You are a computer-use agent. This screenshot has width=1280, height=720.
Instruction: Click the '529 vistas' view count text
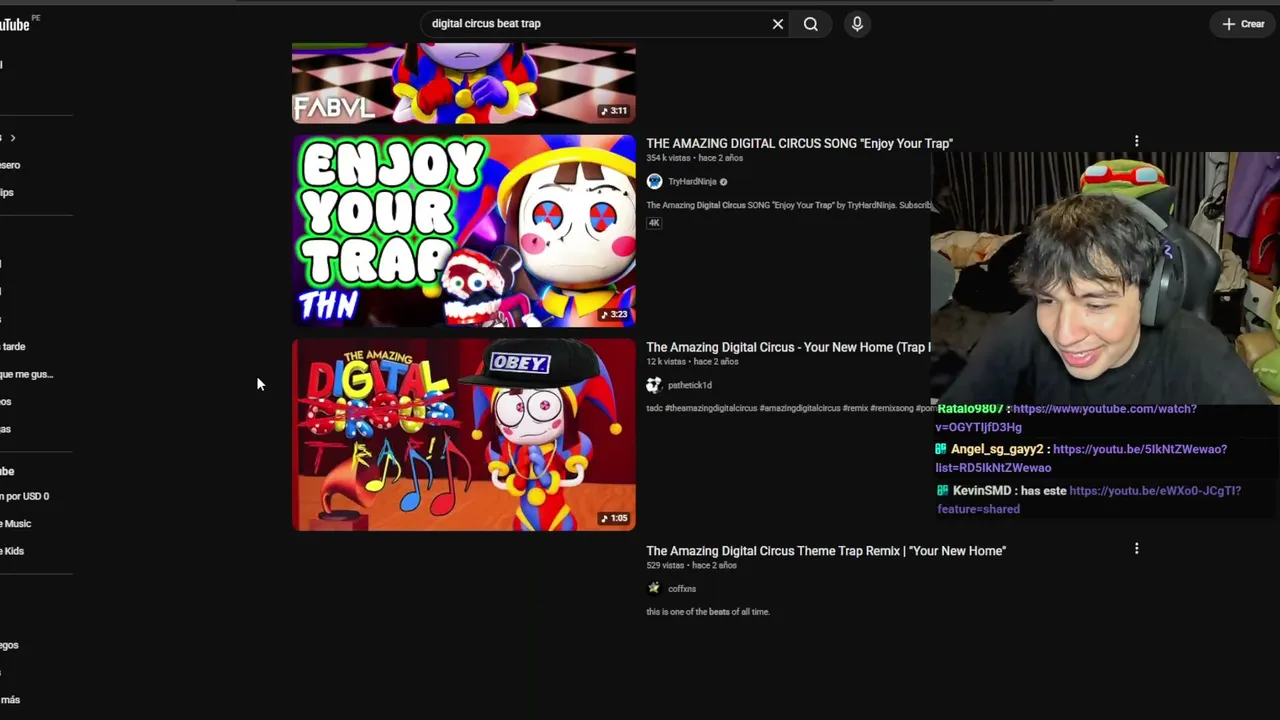(x=665, y=566)
